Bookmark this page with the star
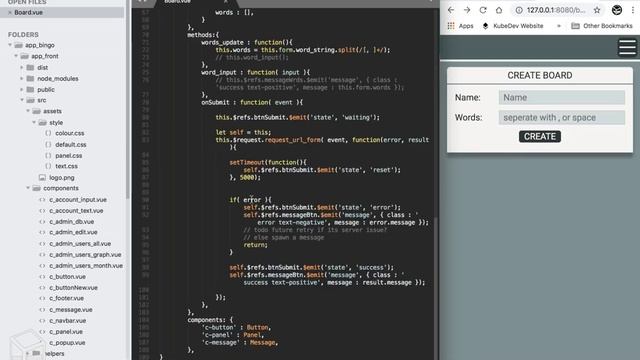The height and width of the screenshot is (360, 640). point(597,10)
